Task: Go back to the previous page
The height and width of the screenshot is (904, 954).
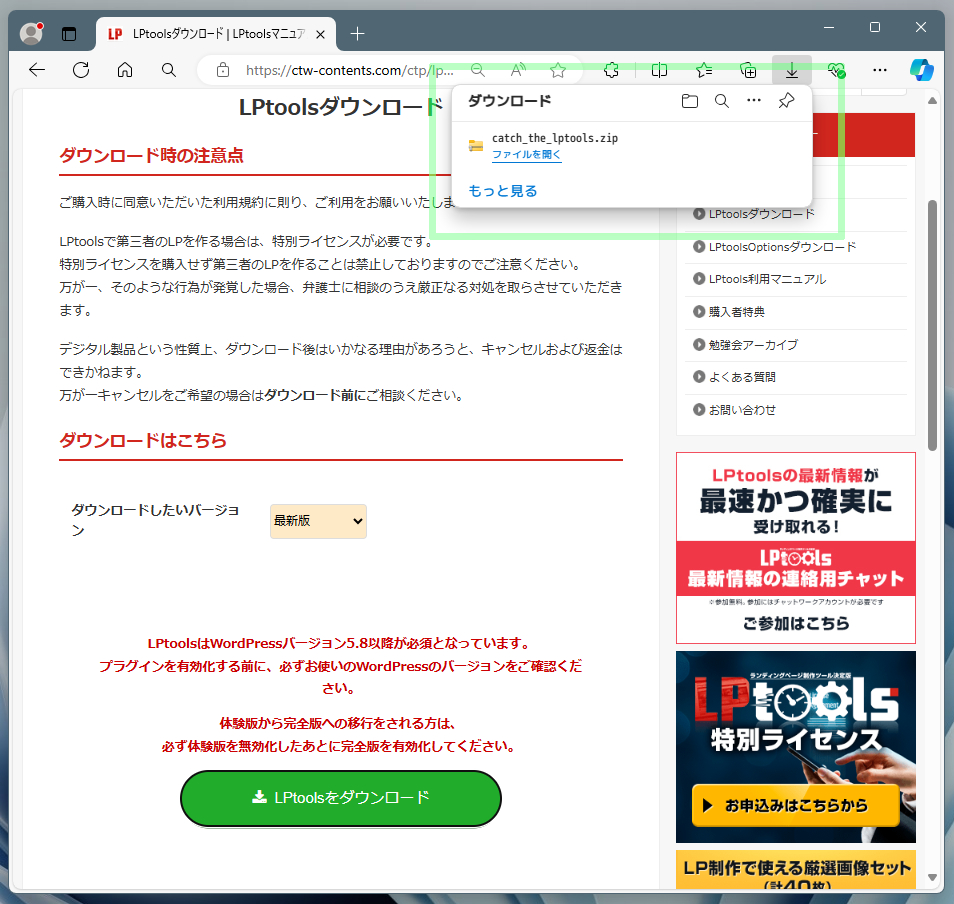Action: click(x=37, y=70)
